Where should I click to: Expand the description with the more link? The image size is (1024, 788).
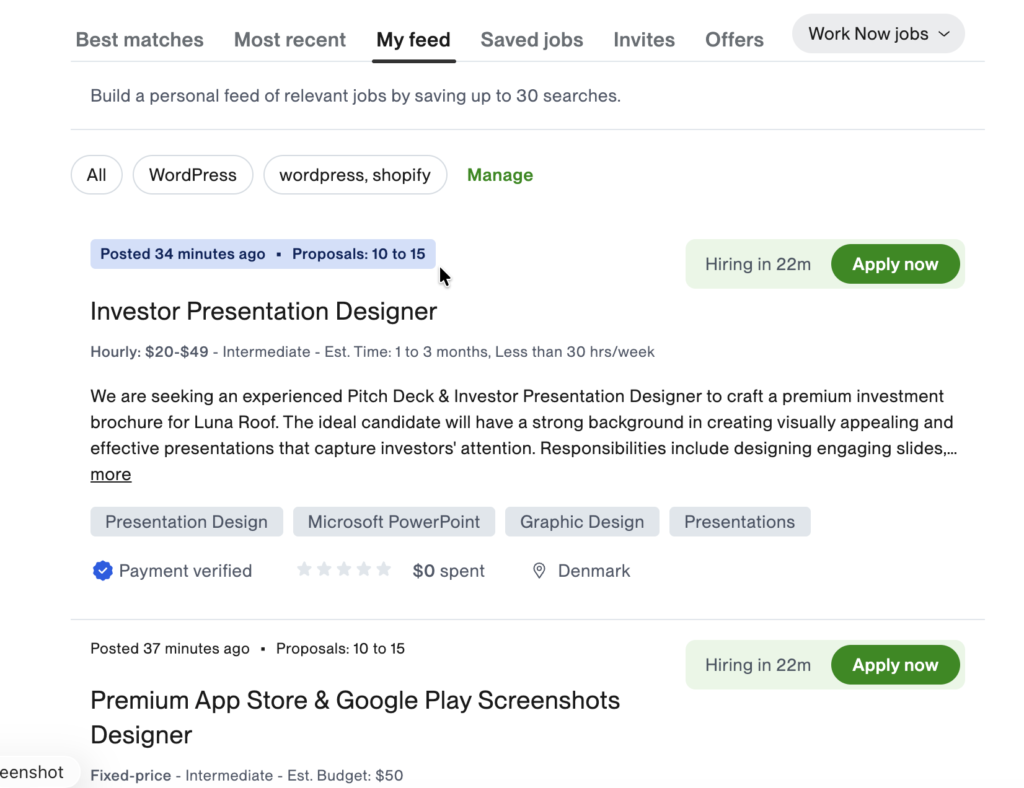pyautogui.click(x=110, y=475)
